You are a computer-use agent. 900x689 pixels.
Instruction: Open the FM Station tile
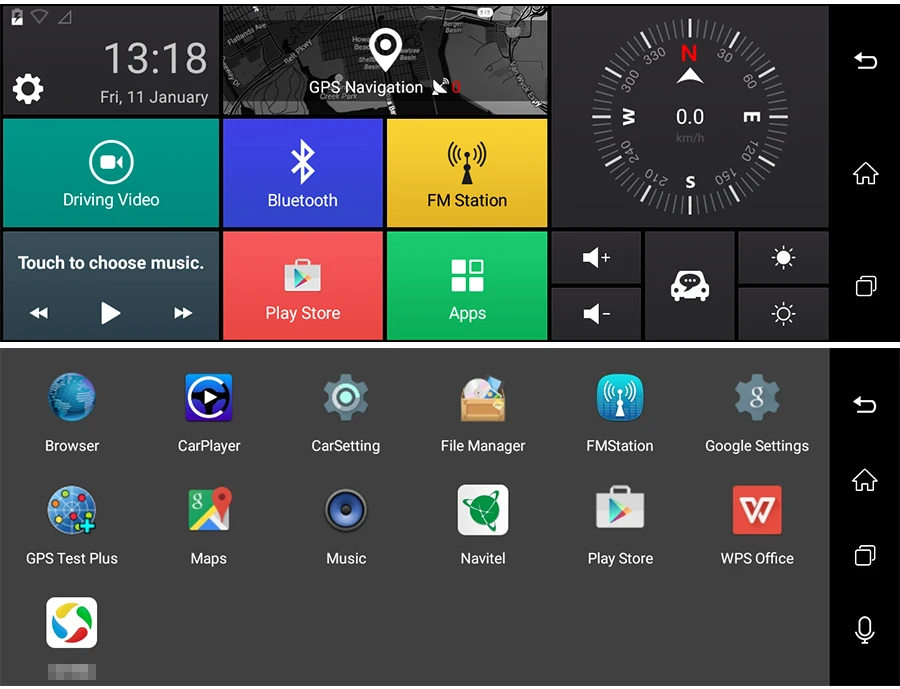(x=467, y=173)
